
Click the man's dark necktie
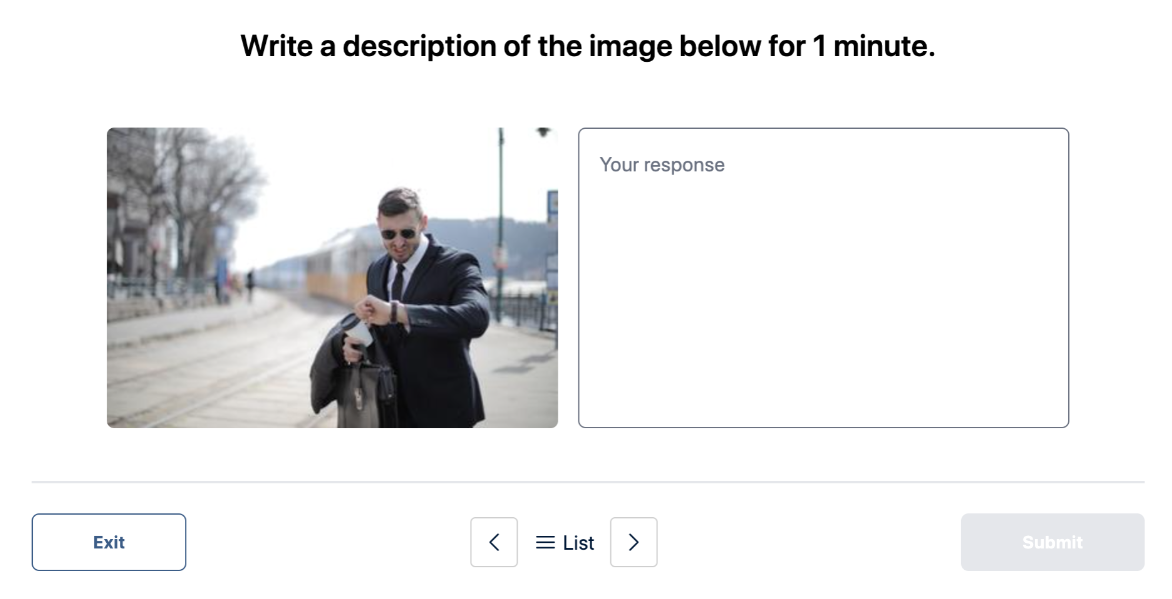click(397, 283)
